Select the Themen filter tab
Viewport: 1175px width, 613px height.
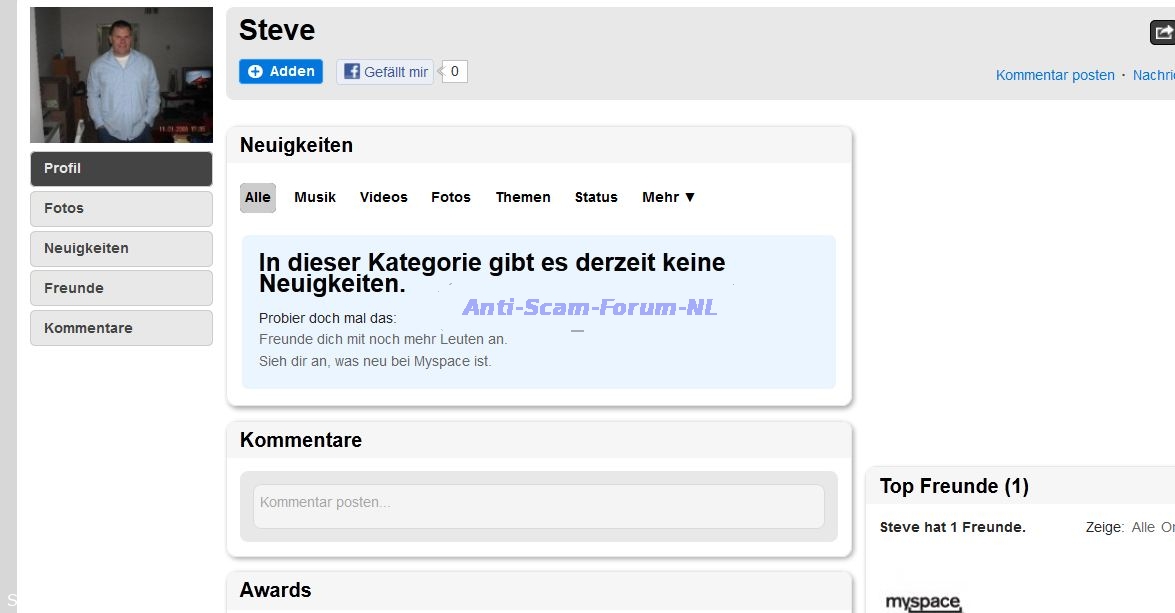(x=523, y=197)
